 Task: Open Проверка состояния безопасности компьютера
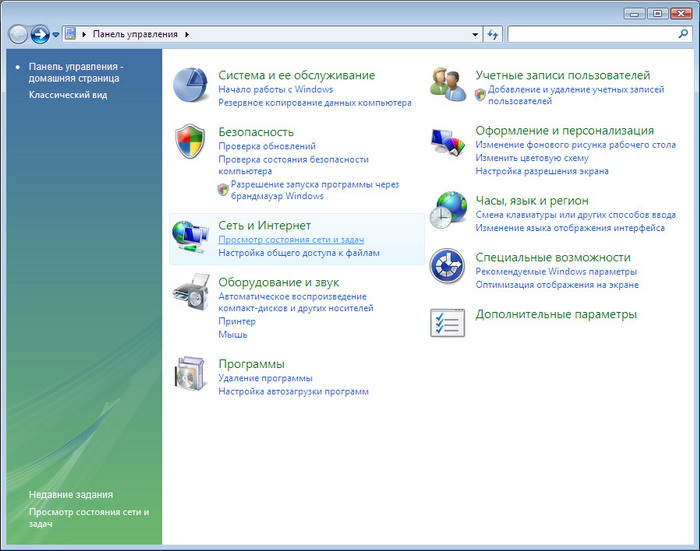[293, 165]
